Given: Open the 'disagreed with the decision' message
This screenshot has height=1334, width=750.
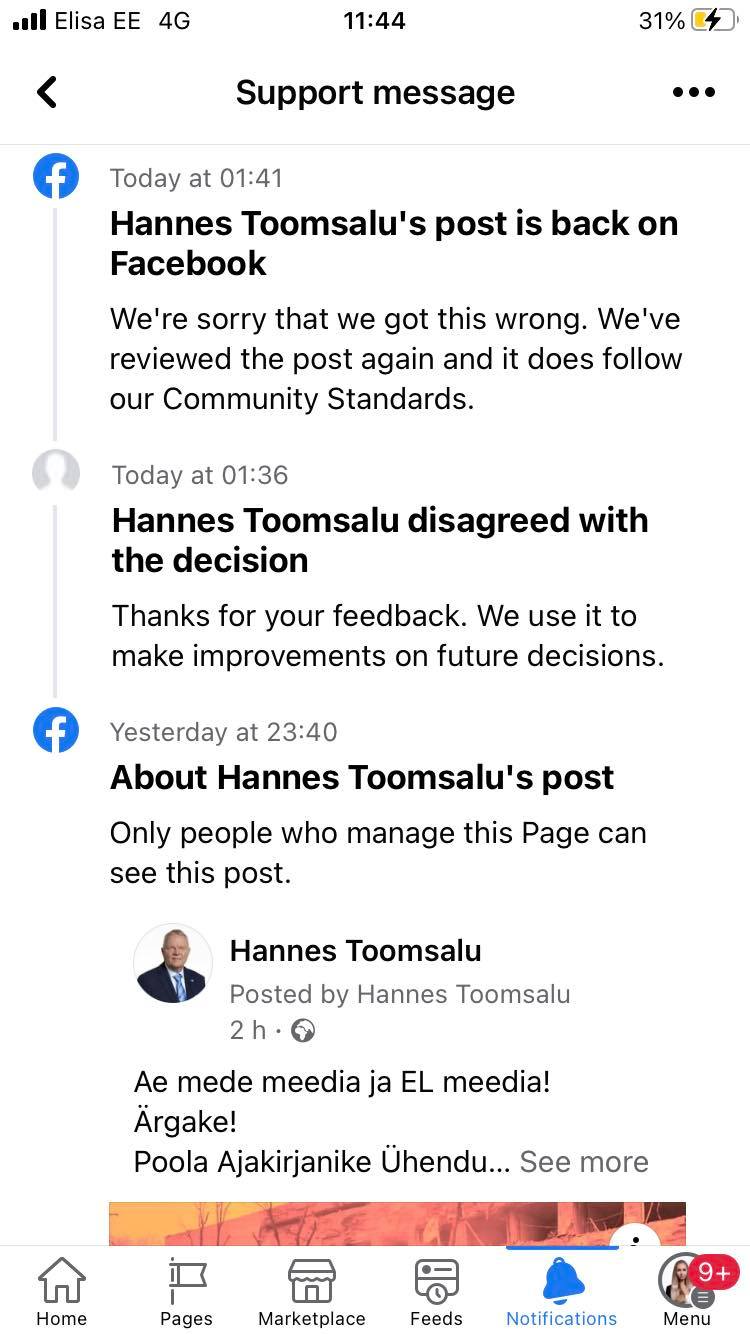Looking at the screenshot, I should 380,540.
